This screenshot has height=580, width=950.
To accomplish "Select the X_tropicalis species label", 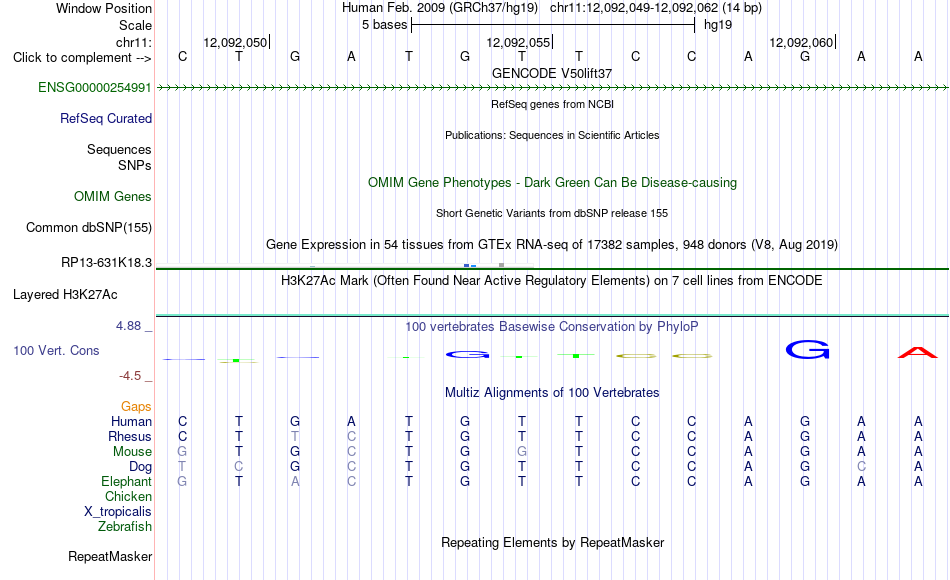I will point(118,512).
